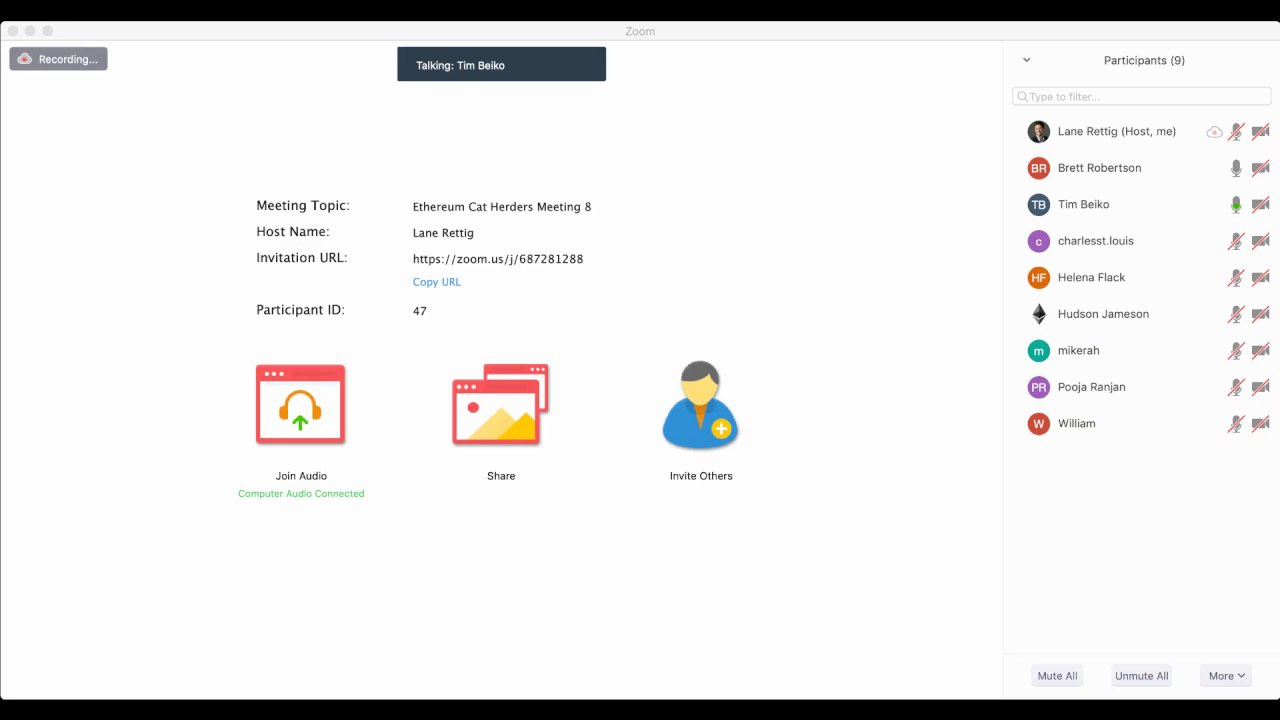Select the Lane Rettig (Host, me) name
1280x720 pixels.
pyautogui.click(x=1117, y=132)
